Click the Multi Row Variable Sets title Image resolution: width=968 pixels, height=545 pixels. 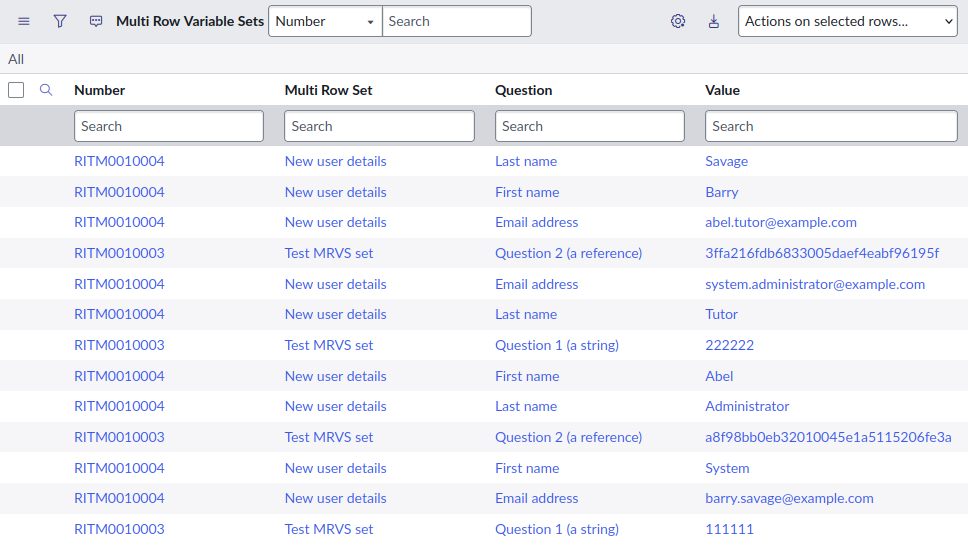coord(190,21)
